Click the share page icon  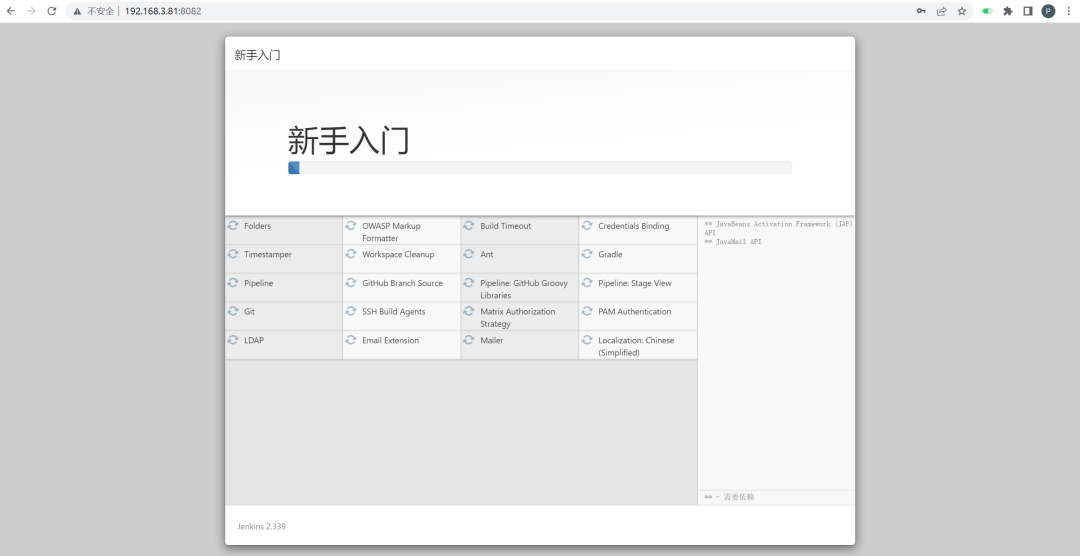pos(941,11)
